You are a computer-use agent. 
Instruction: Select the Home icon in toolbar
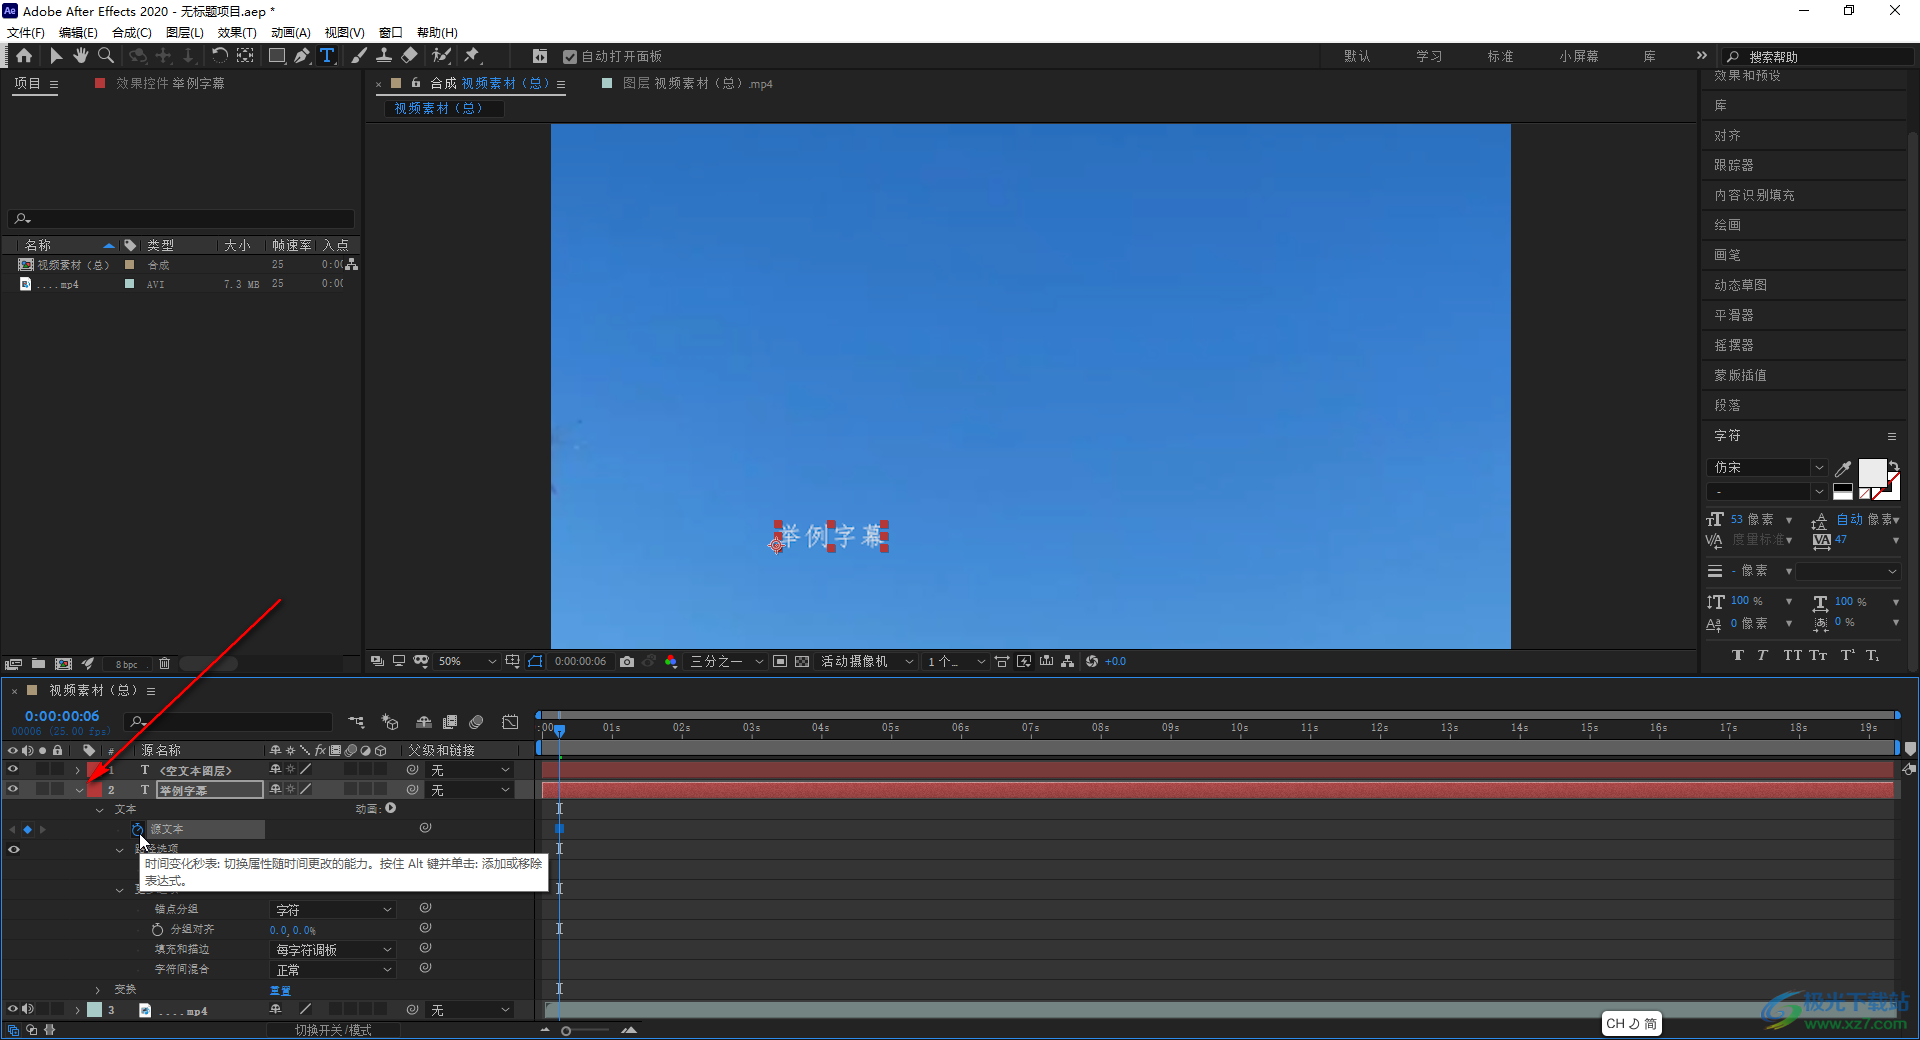pos(24,56)
